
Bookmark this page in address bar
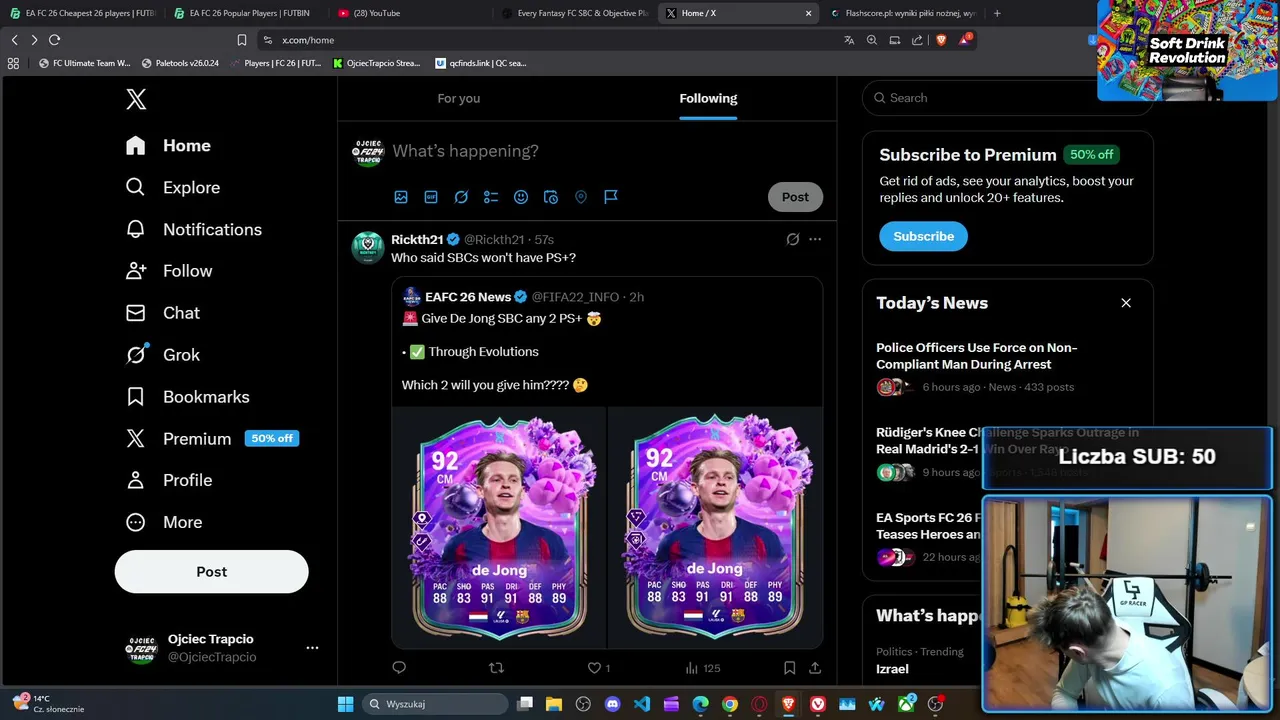tap(241, 40)
